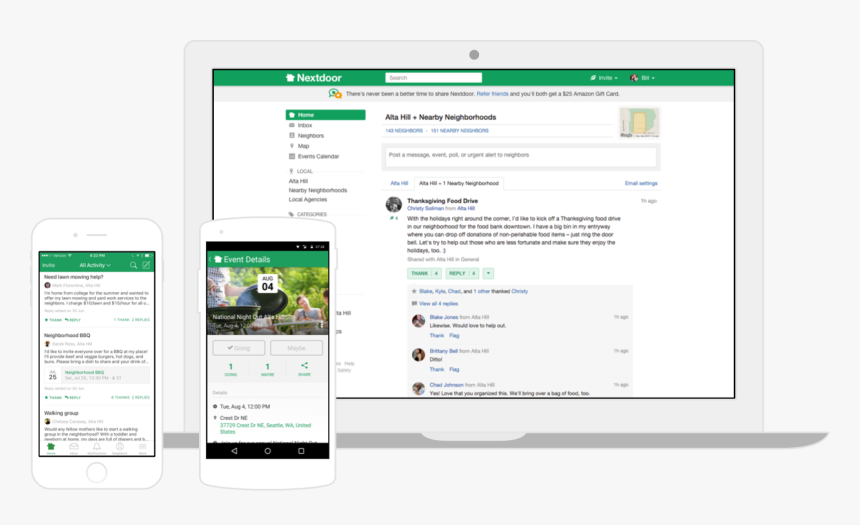Open Chad Johnson's profile link
This screenshot has width=860, height=525.
(x=446, y=385)
